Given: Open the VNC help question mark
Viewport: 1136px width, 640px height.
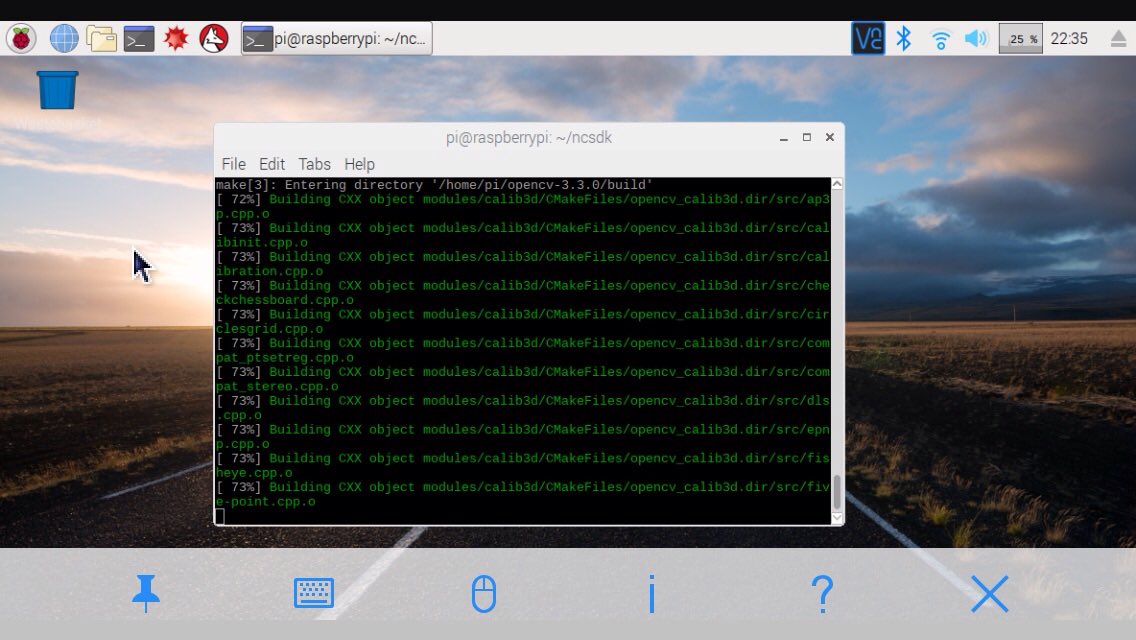Looking at the screenshot, I should coord(822,594).
